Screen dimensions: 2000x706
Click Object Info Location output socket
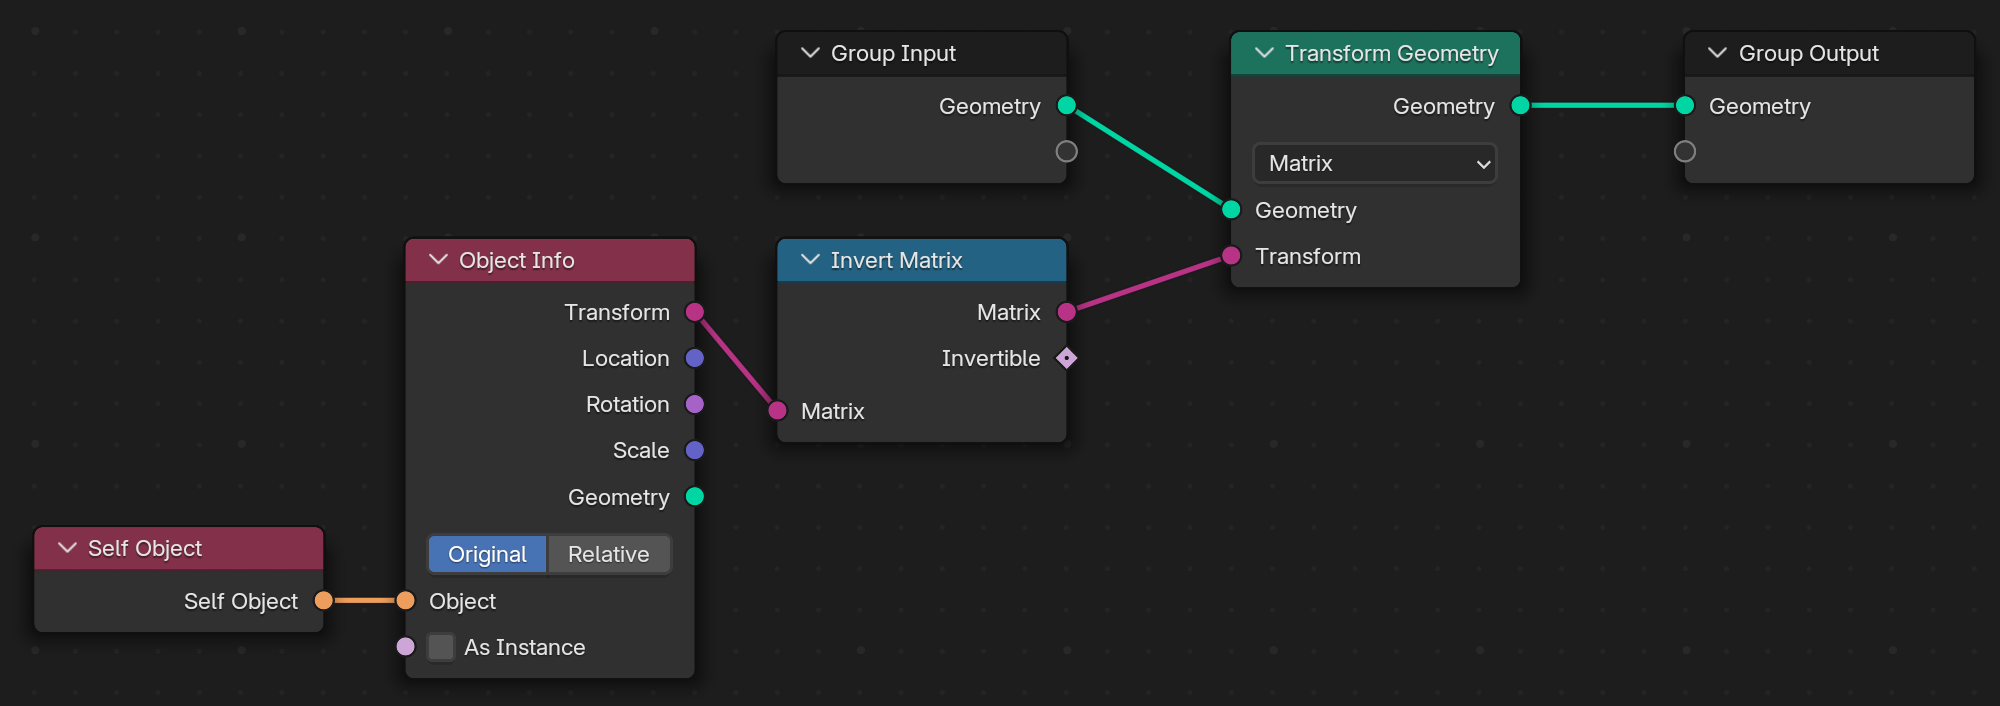[x=695, y=358]
